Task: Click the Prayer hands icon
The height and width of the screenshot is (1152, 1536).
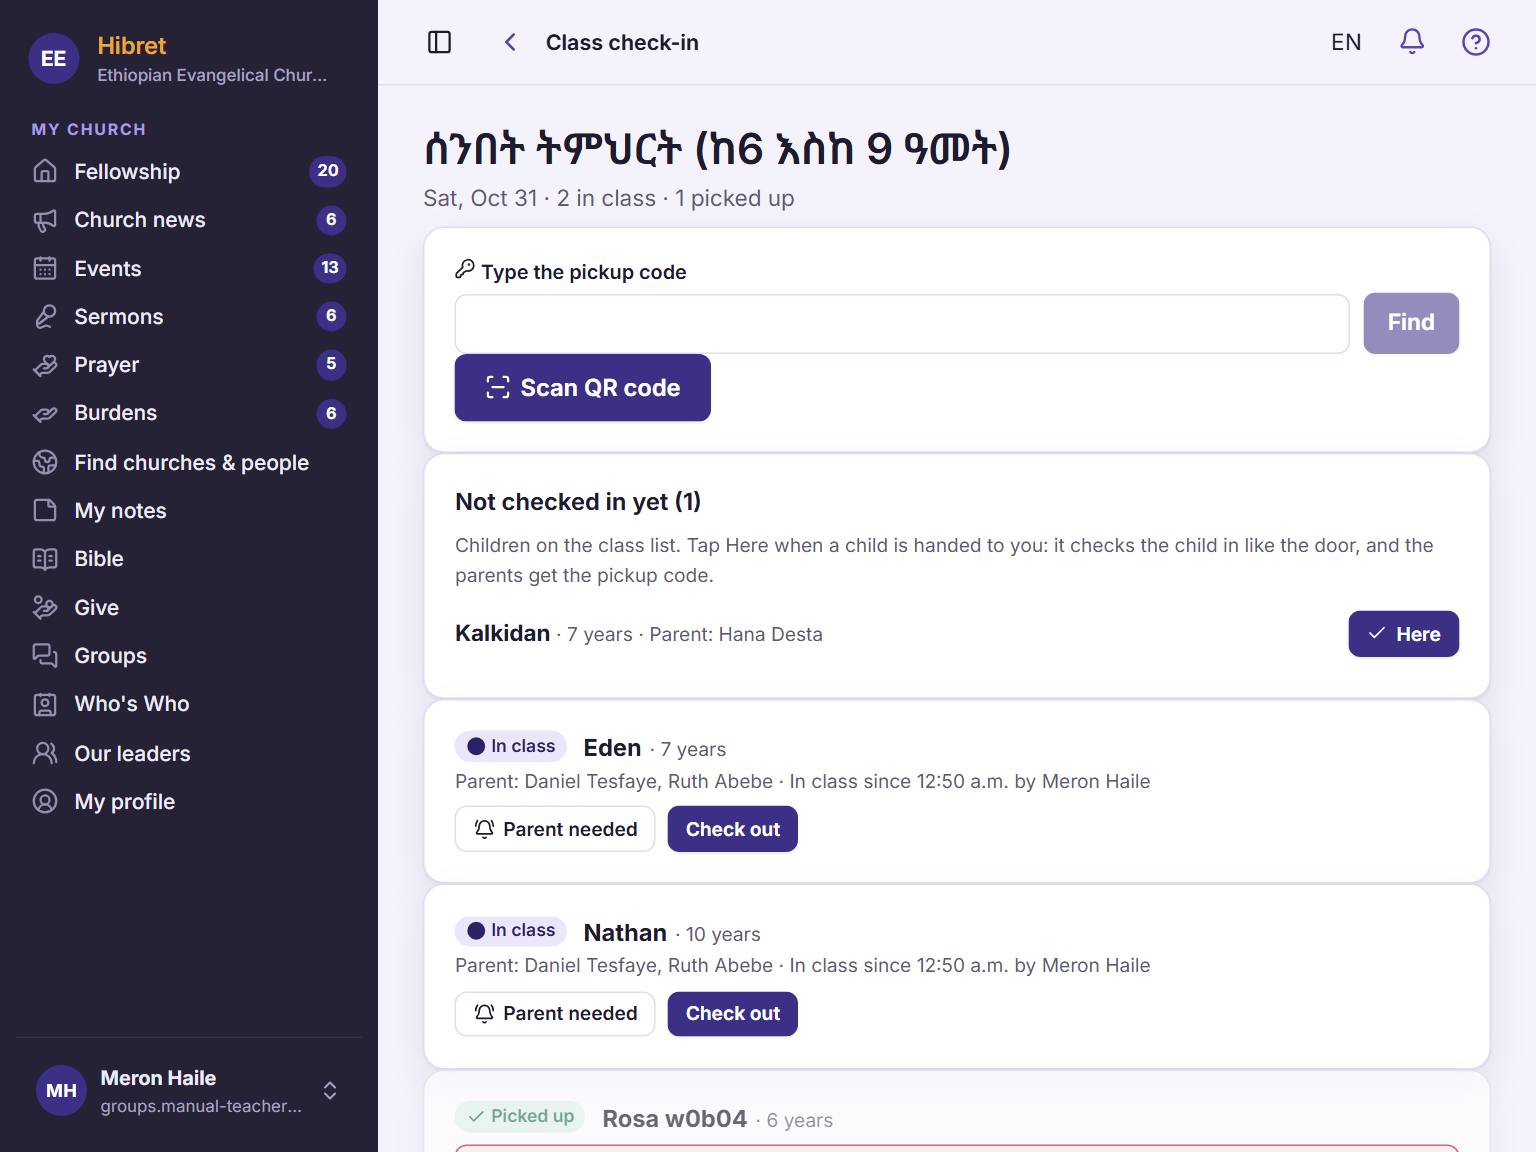Action: (45, 365)
